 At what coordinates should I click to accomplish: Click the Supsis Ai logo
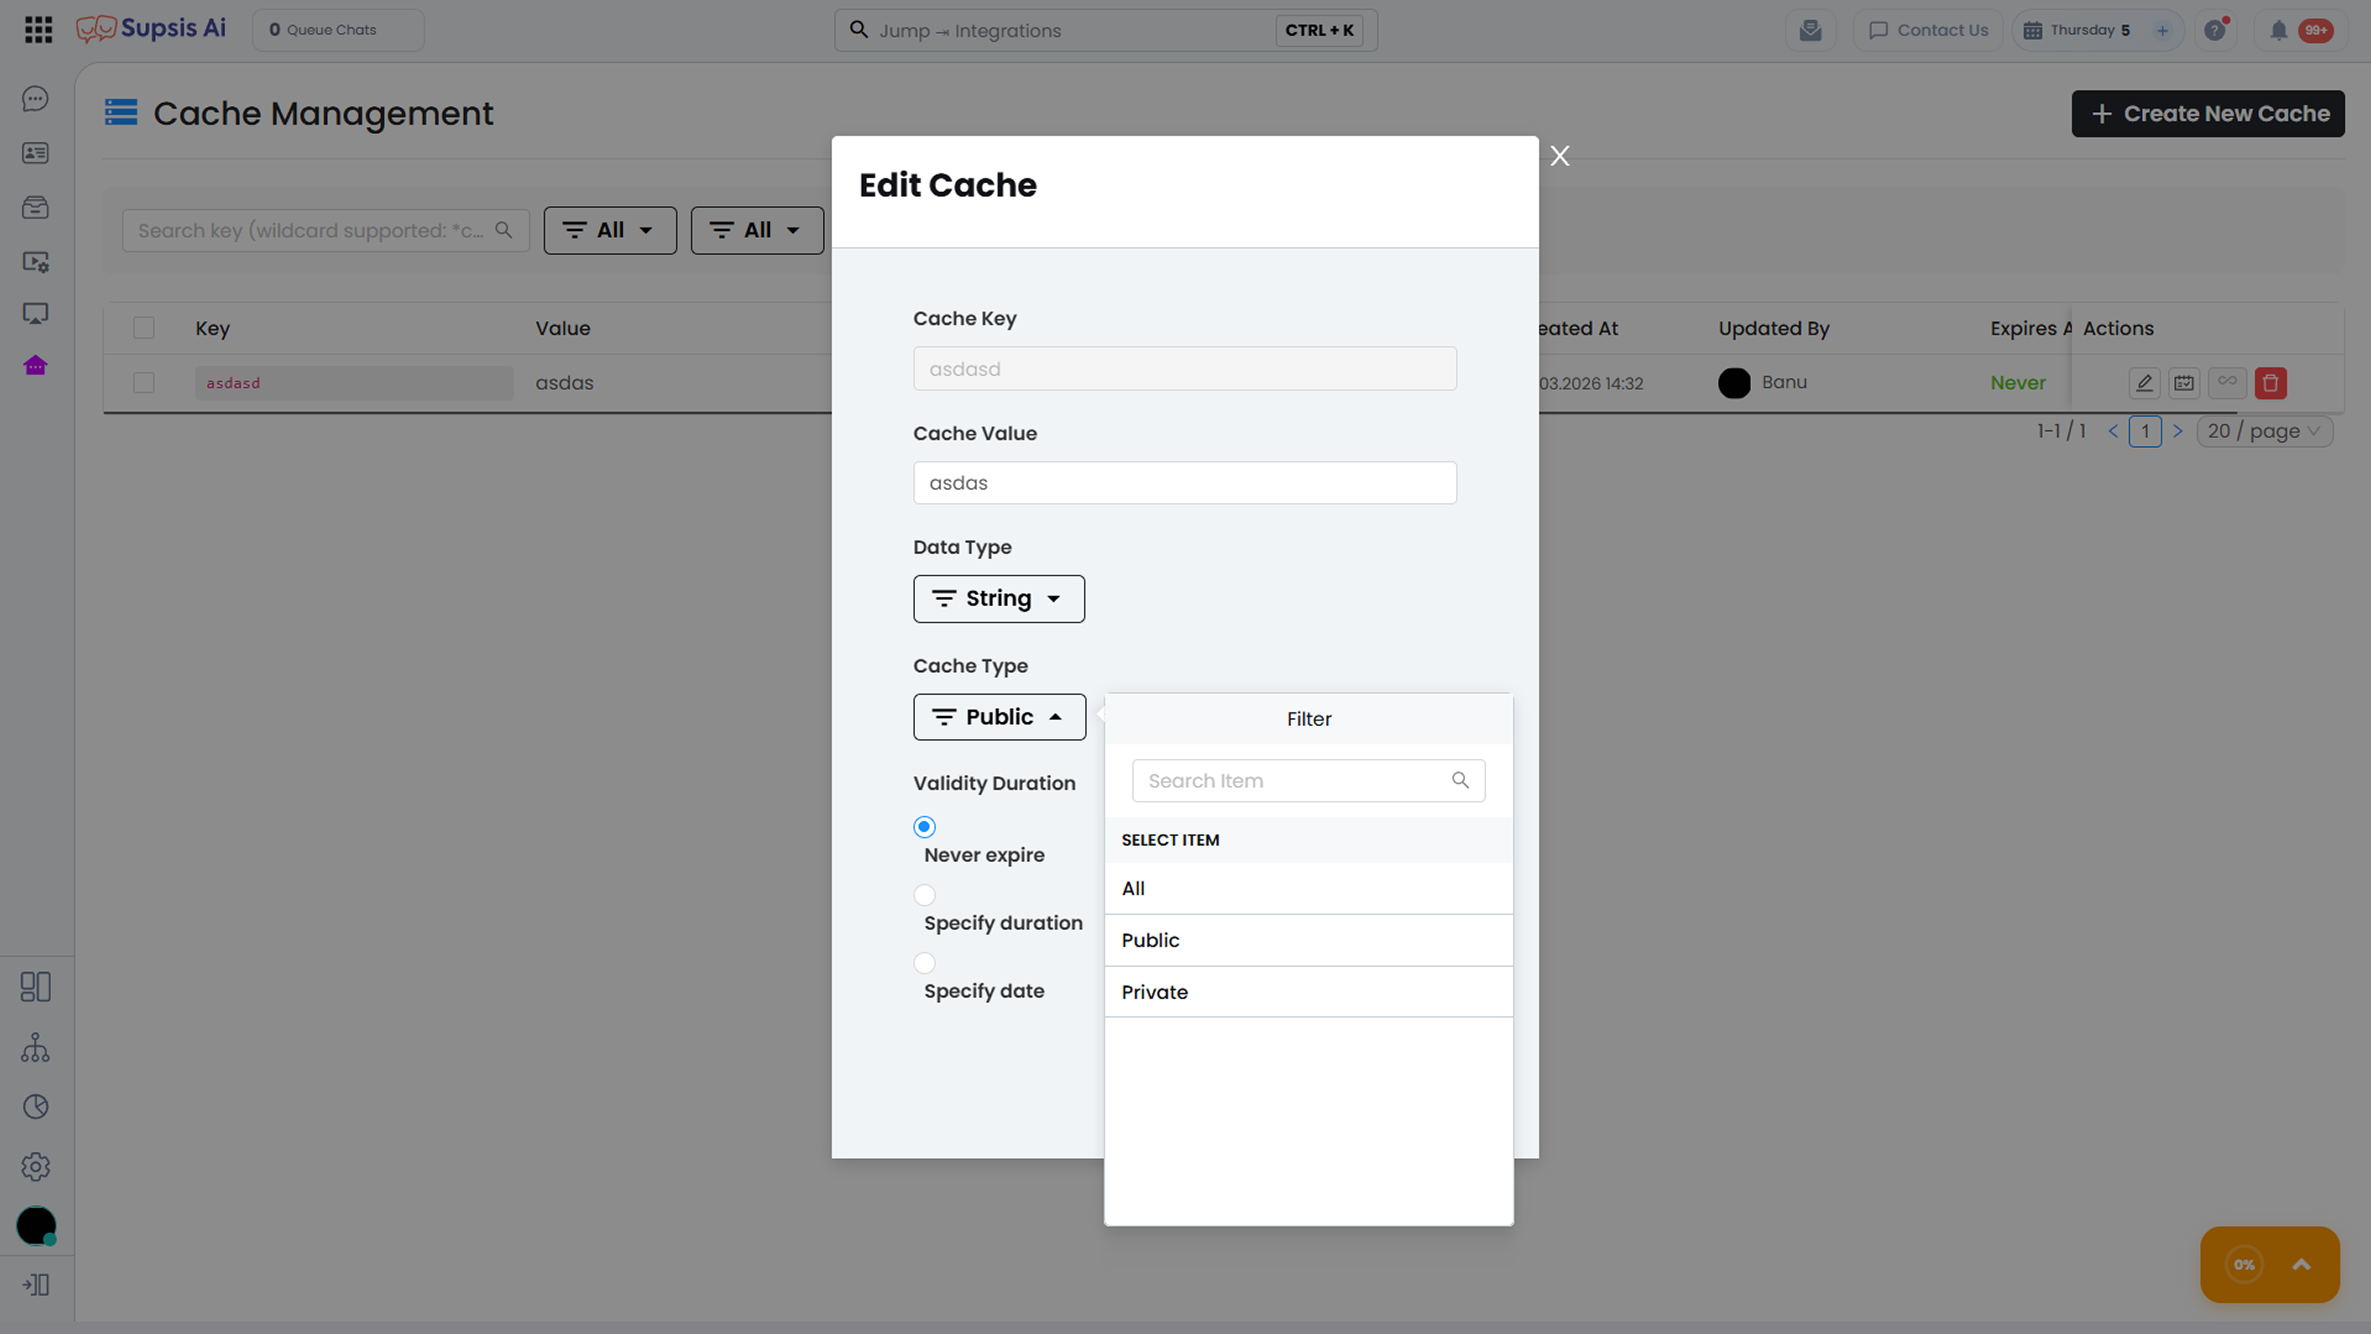pos(151,29)
